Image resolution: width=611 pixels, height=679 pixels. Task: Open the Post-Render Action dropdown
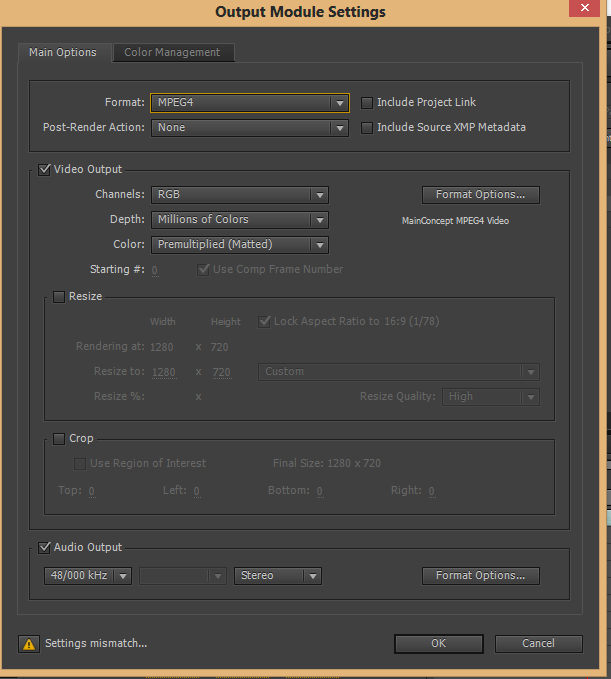coord(250,128)
